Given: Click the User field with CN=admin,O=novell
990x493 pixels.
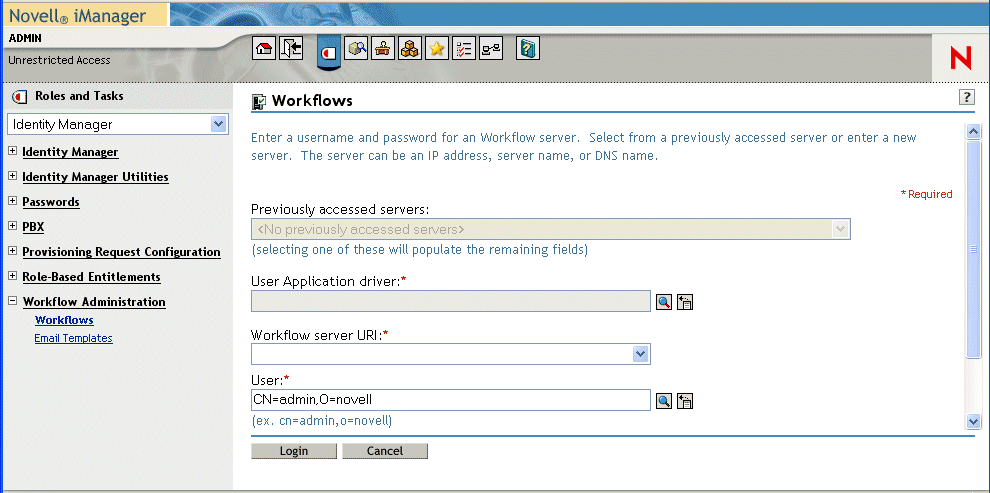Looking at the screenshot, I should point(451,400).
